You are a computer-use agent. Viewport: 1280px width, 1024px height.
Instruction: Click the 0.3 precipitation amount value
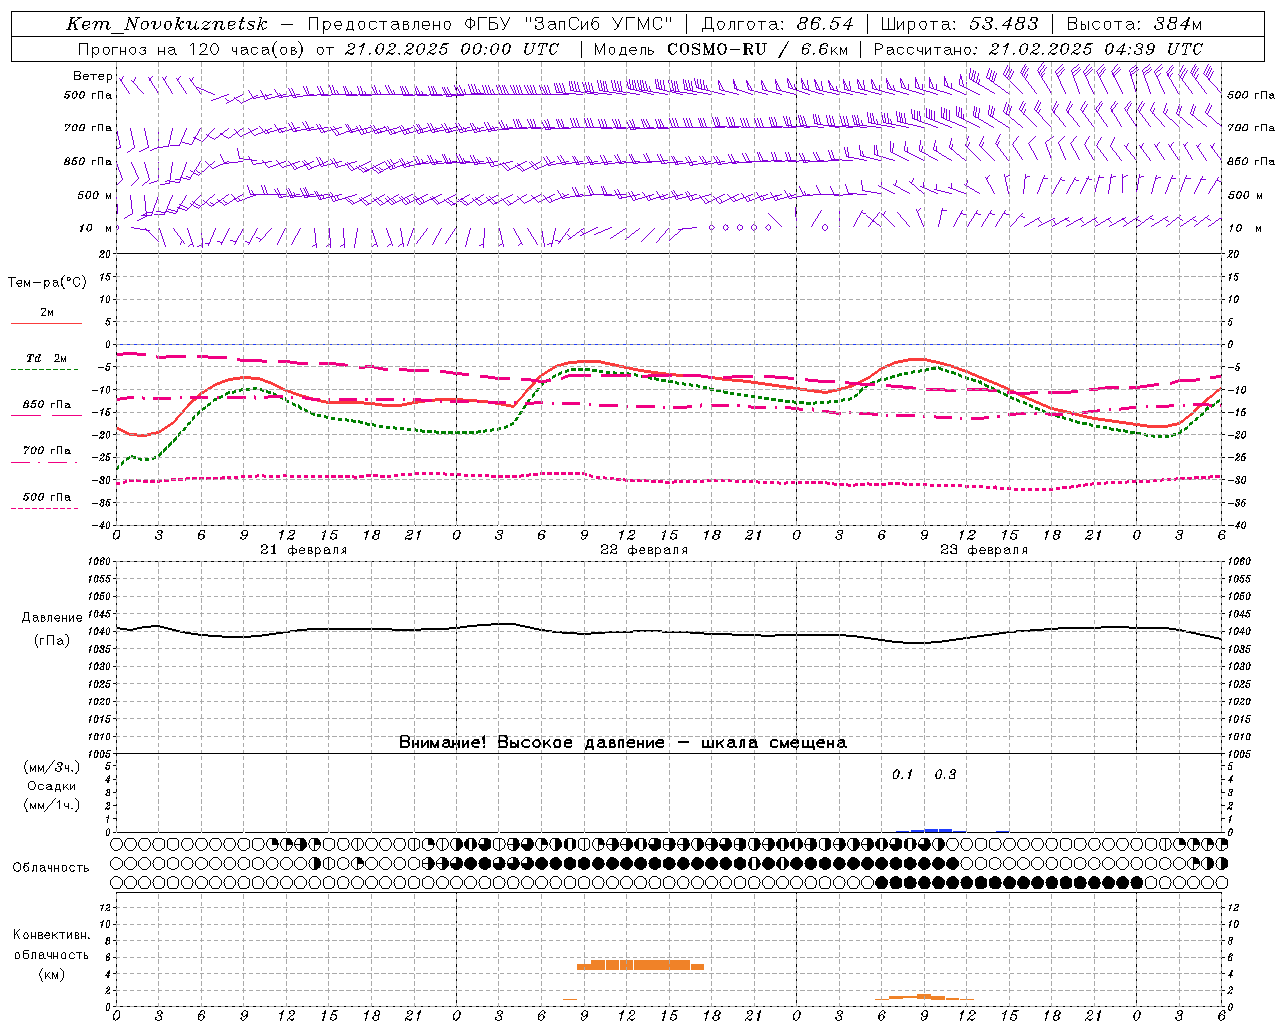point(945,775)
